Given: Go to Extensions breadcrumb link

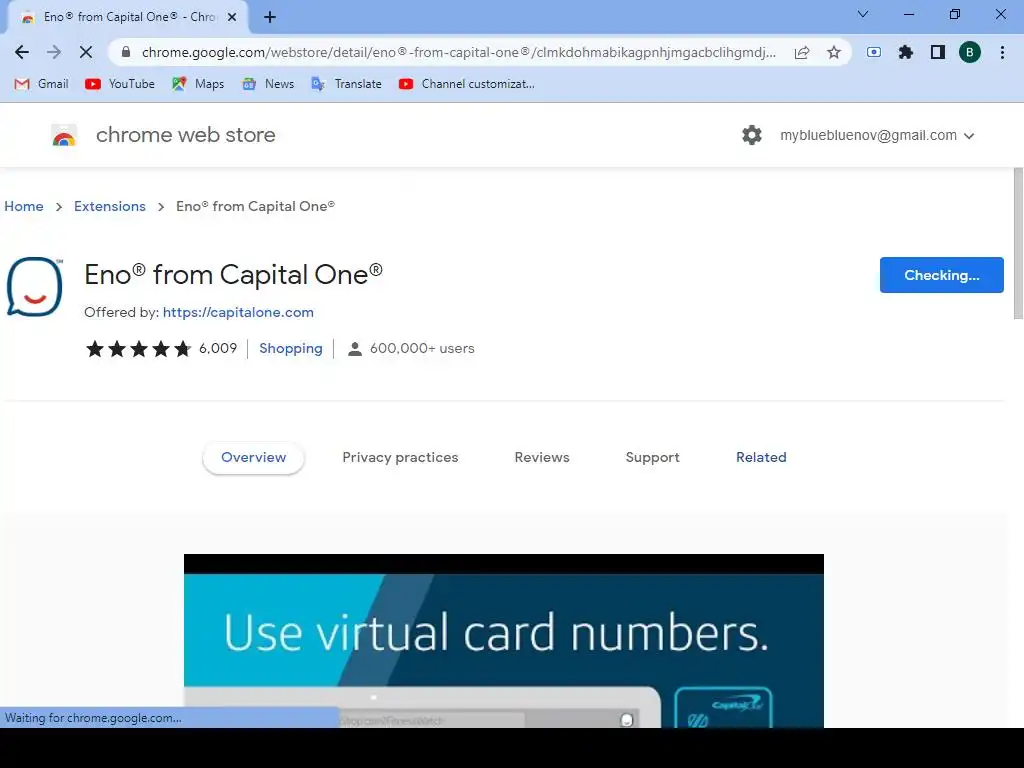Looking at the screenshot, I should point(110,206).
